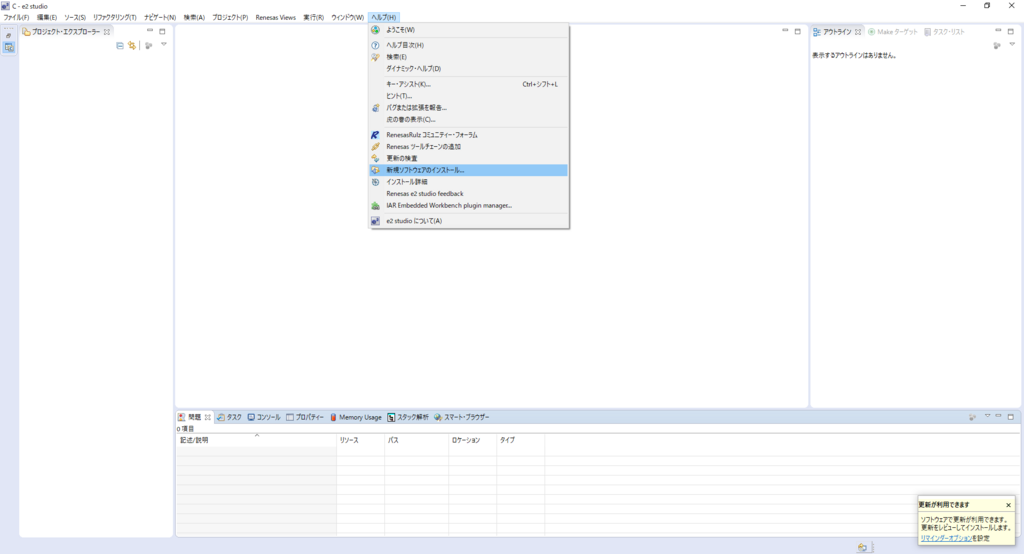Screen dimensions: 1024x554
Task: Click the ようこそ(W) globe icon in Help menu
Action: (x=376, y=30)
